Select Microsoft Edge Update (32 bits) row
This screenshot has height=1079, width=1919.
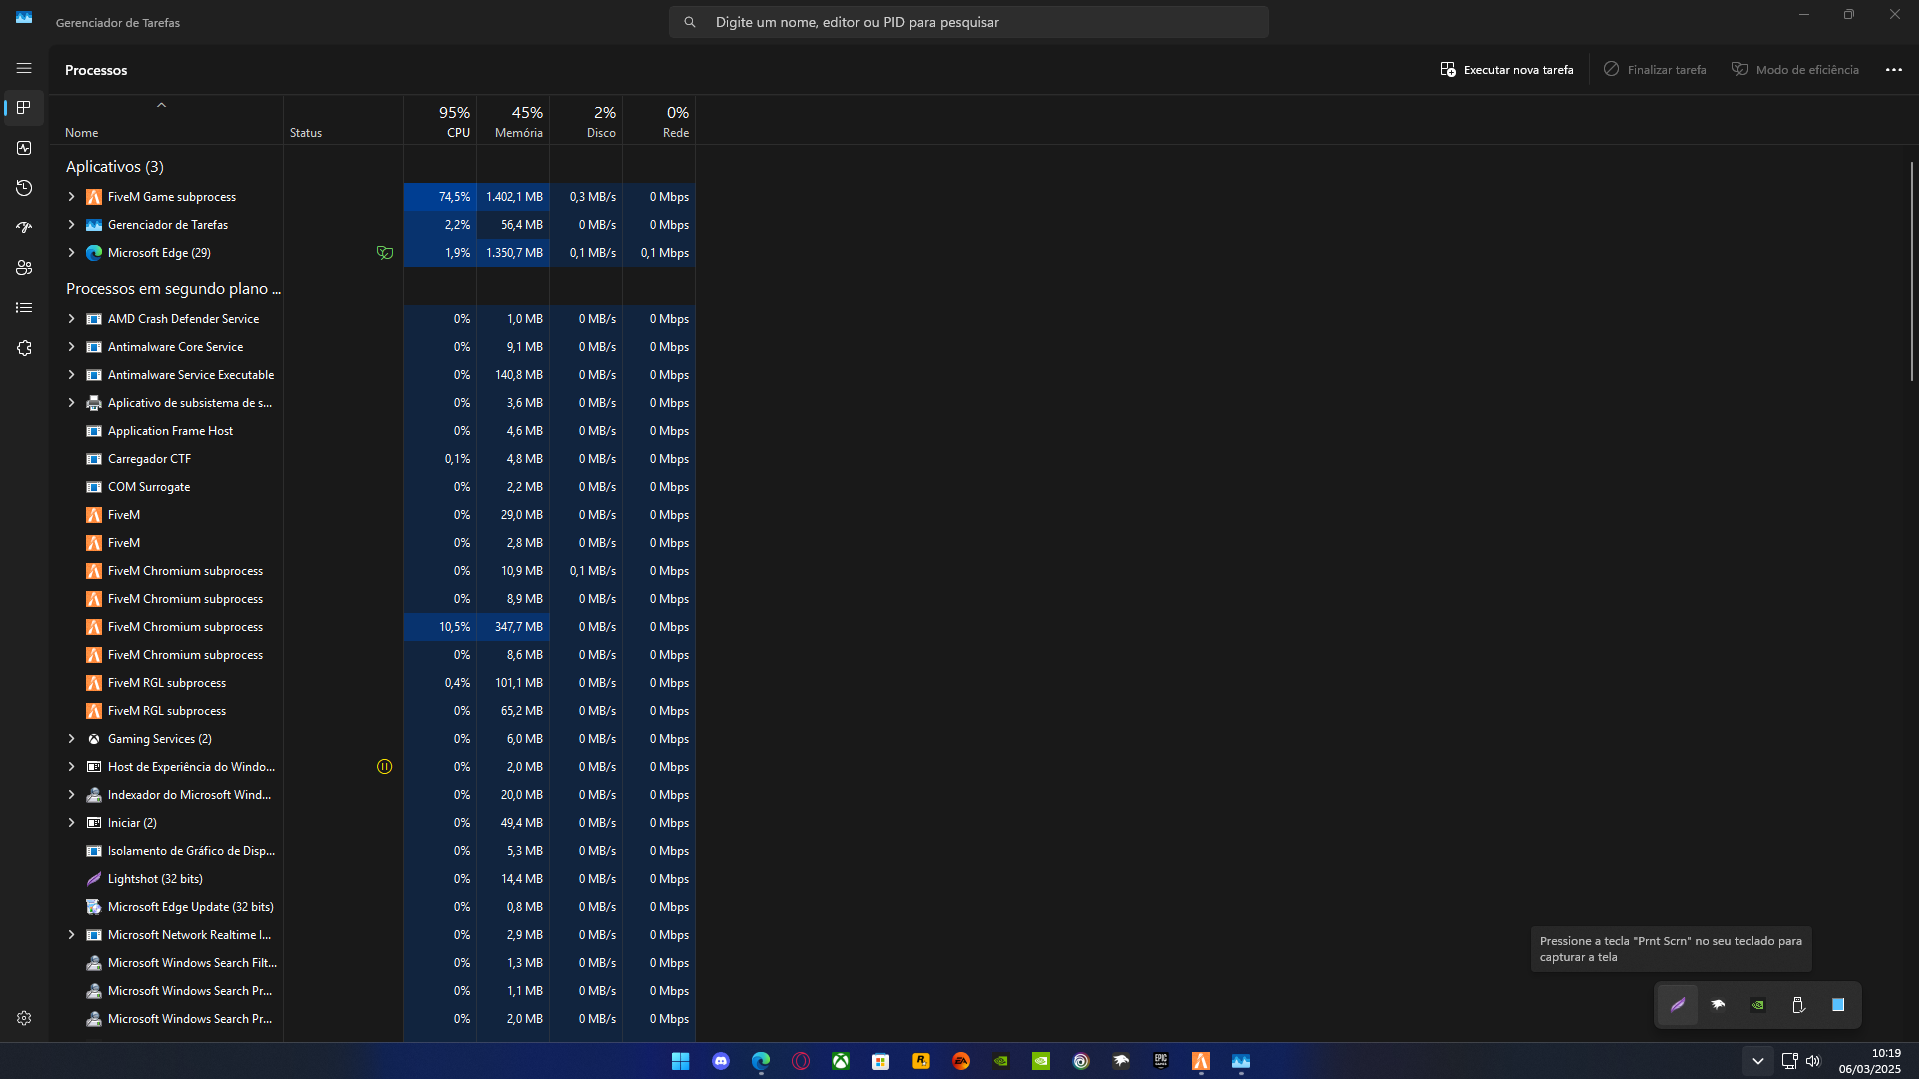[x=372, y=907]
